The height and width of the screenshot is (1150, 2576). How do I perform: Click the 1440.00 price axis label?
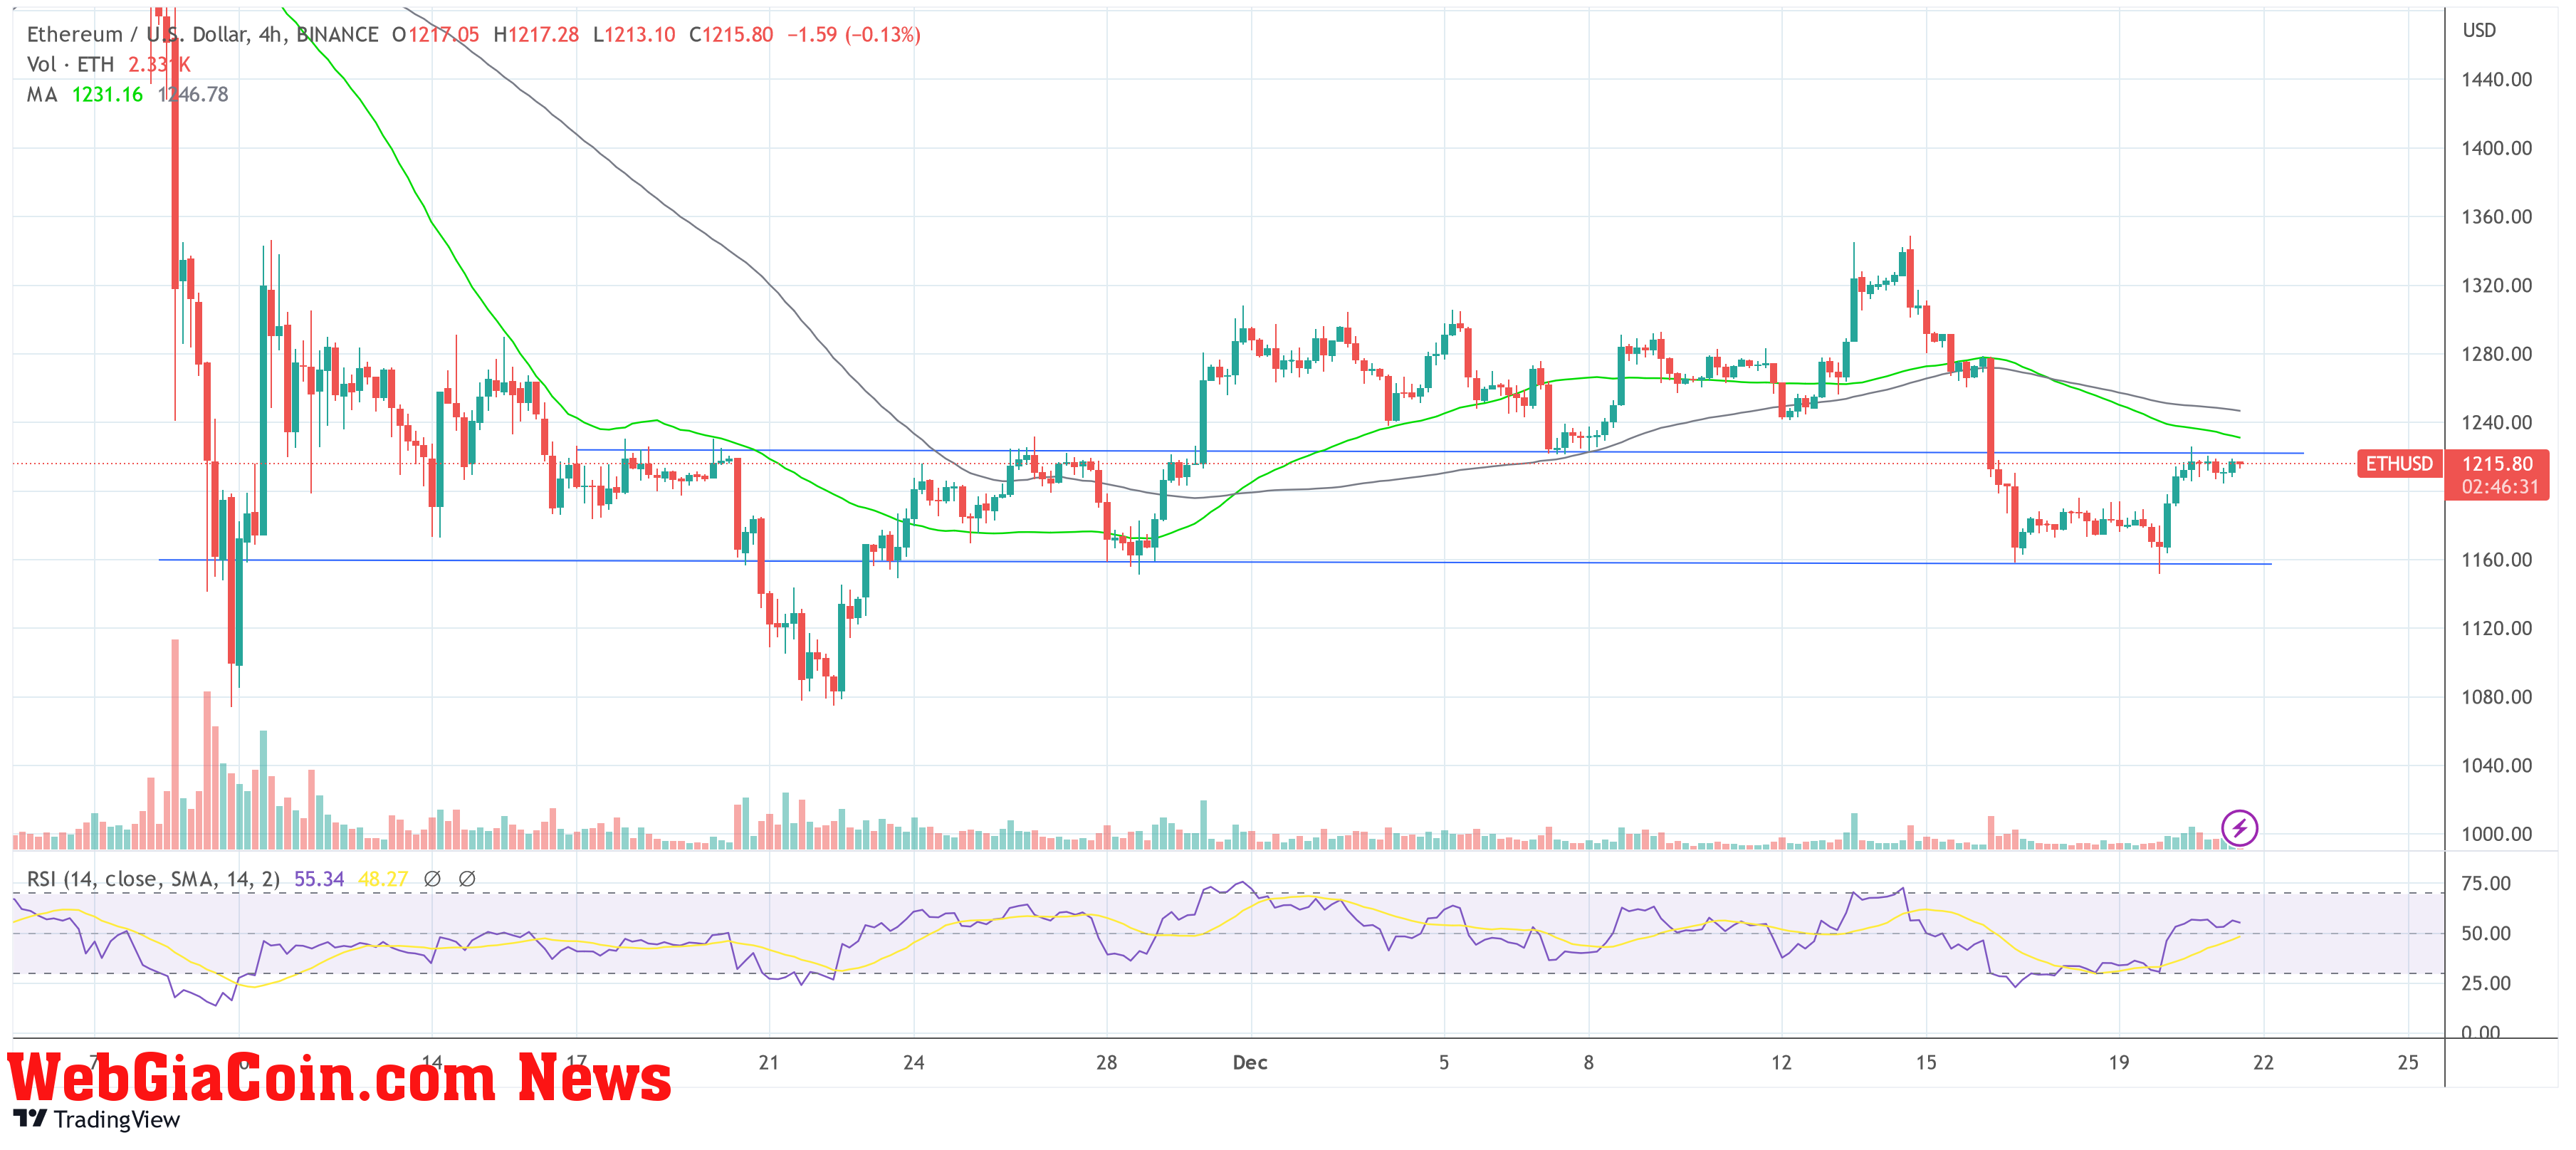2496,79
